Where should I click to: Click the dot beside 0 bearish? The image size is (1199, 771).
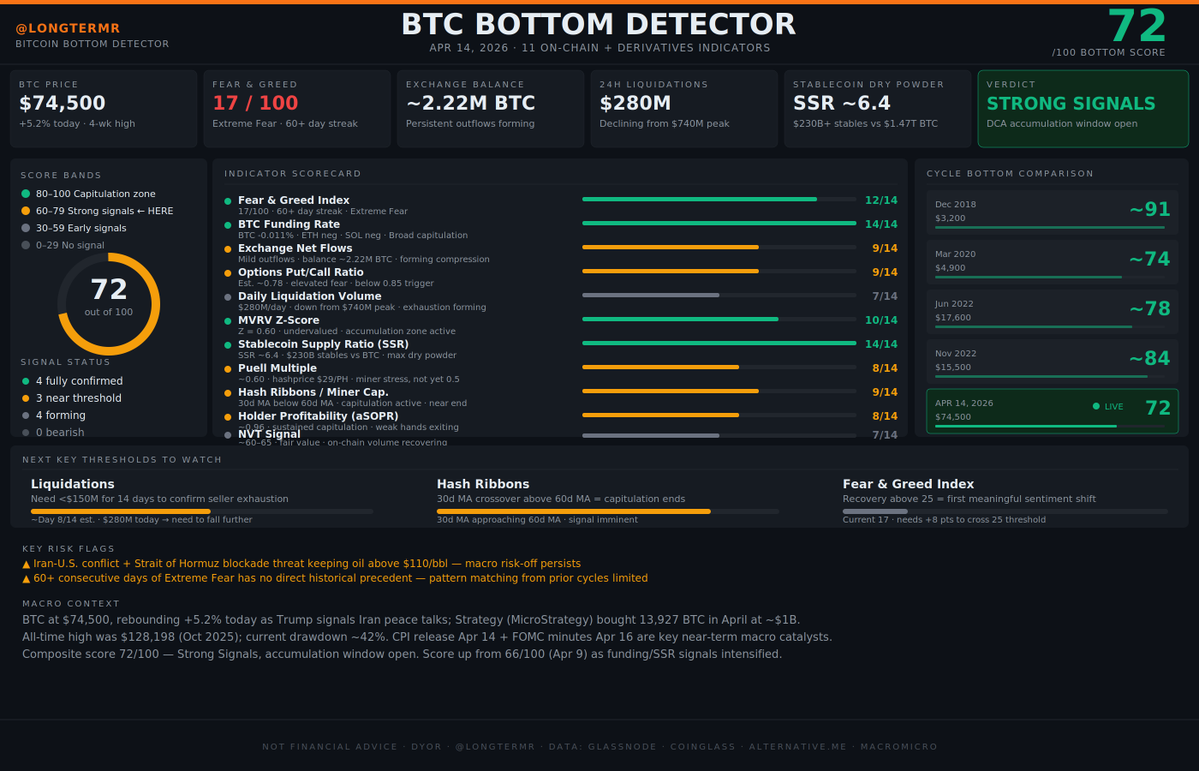coord(26,432)
